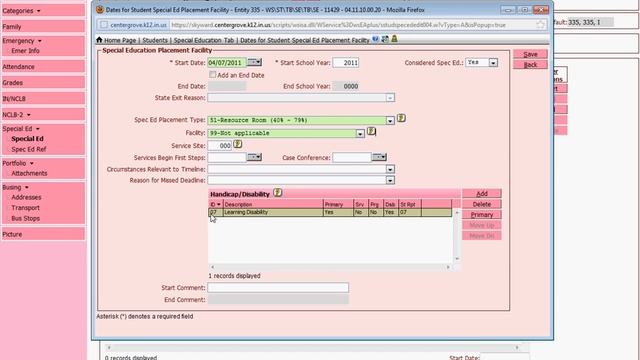The height and width of the screenshot is (360, 640).
Task: Click the blue help icon in breadcrumb bar
Action: tap(375, 39)
